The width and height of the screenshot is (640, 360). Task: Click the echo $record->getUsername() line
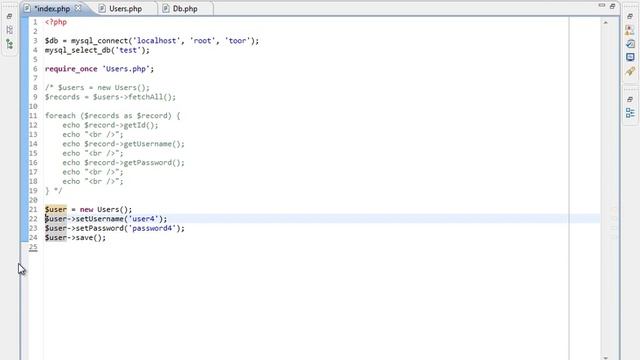click(123, 144)
